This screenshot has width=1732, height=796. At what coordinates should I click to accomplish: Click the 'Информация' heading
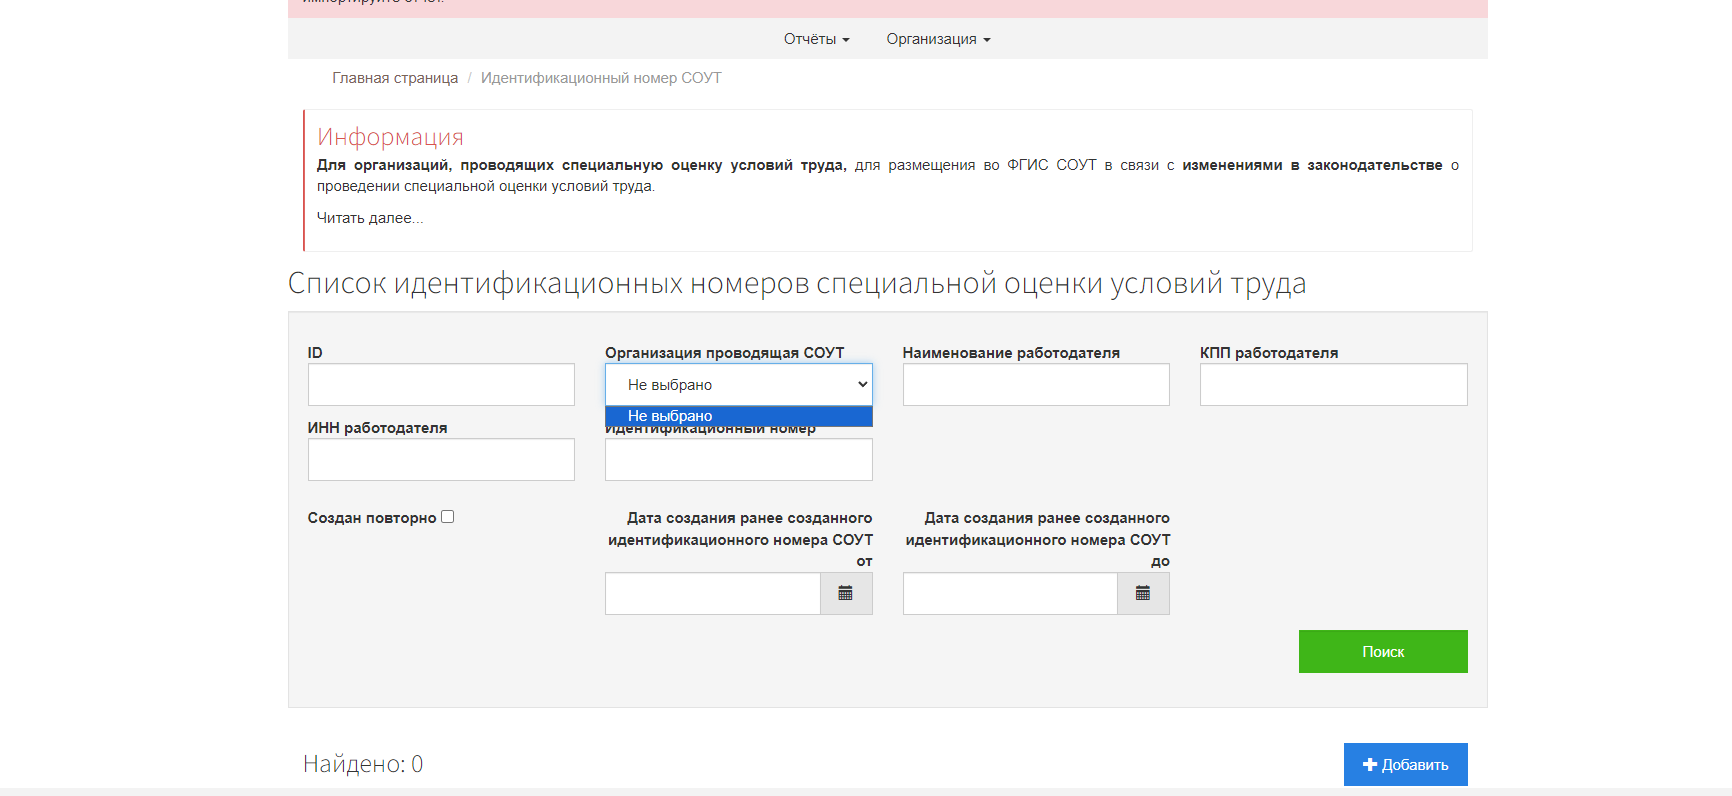390,137
